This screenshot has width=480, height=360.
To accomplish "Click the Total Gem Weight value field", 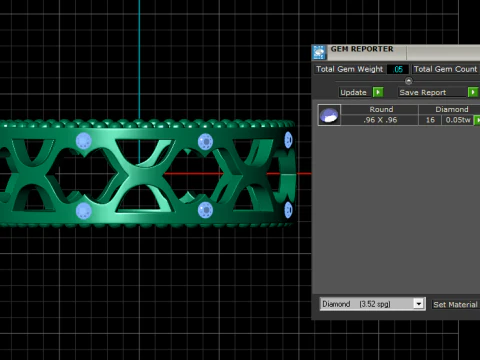I will 398,69.
